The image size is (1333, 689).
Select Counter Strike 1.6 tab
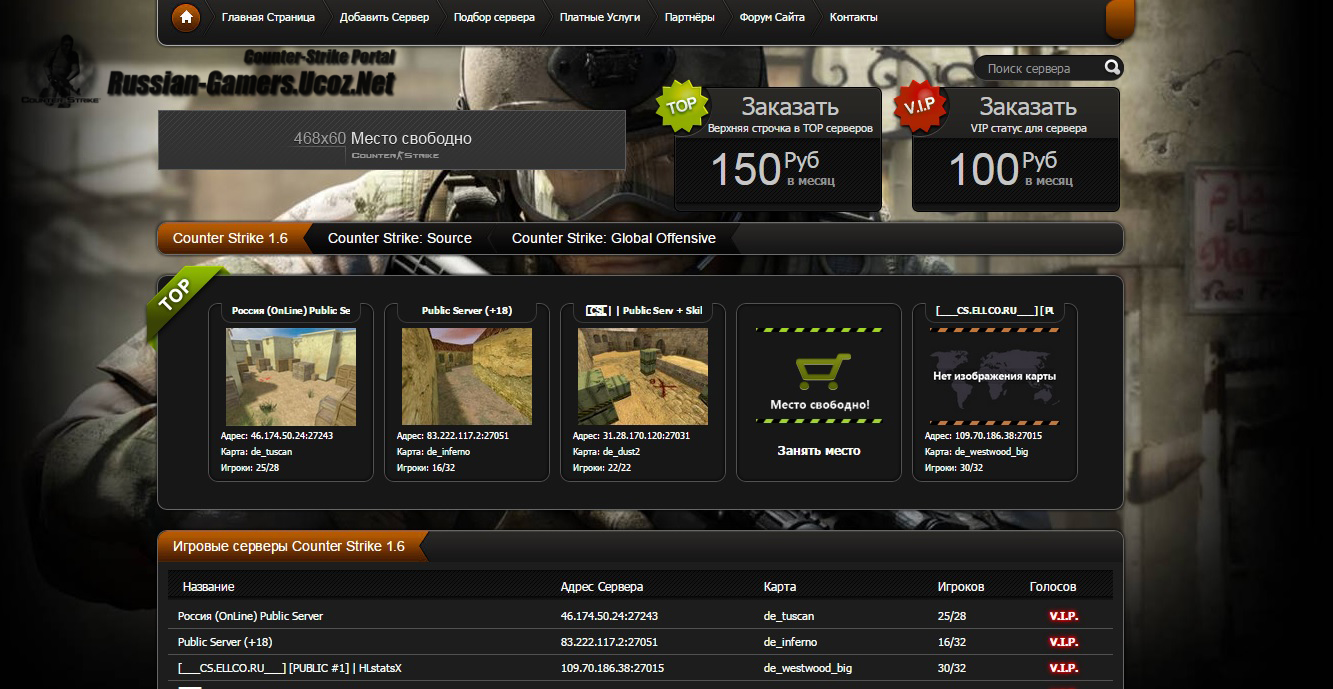tap(230, 238)
